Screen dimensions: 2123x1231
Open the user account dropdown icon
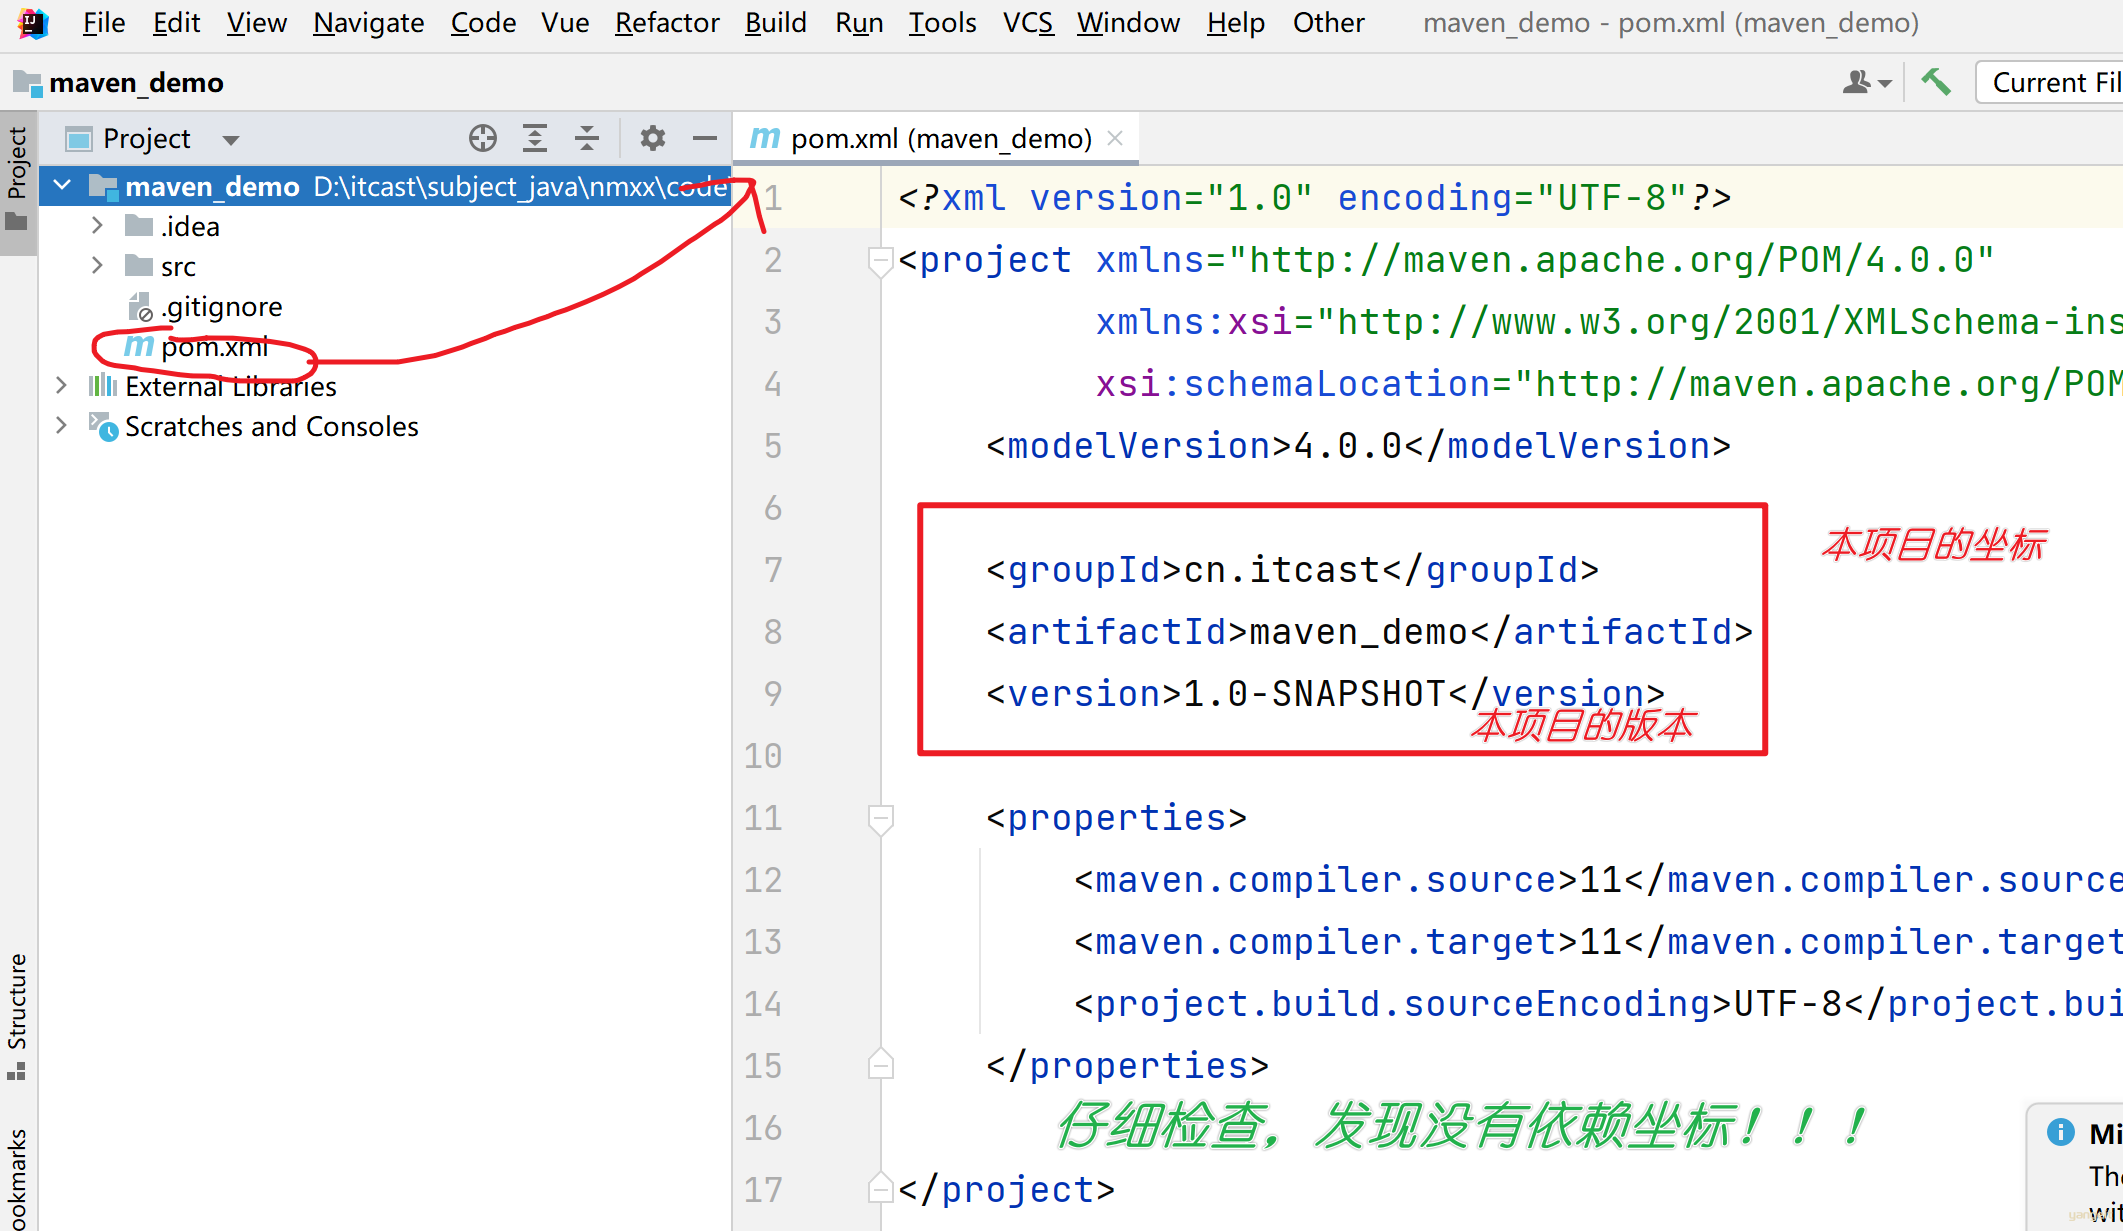coord(1866,82)
